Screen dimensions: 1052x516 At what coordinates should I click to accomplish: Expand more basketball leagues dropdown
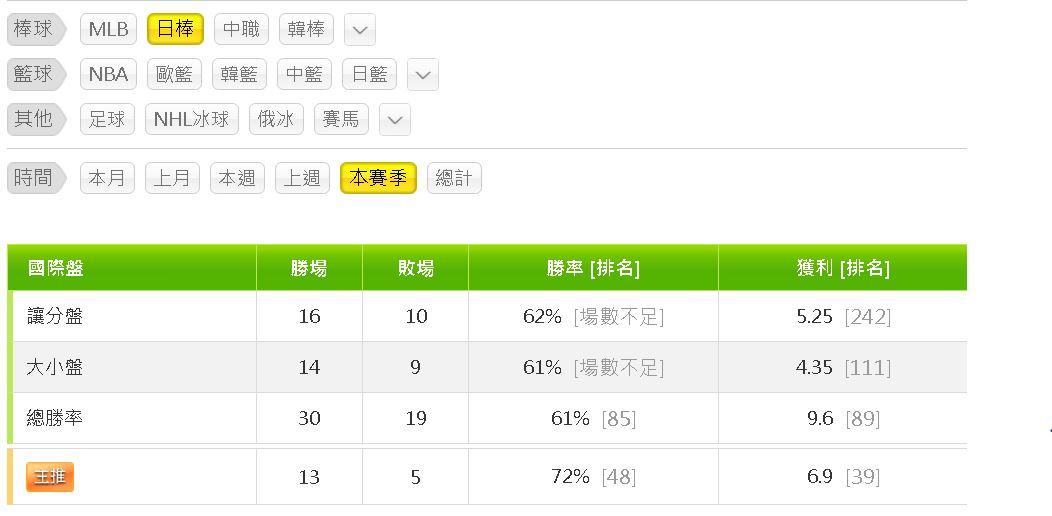click(x=423, y=75)
